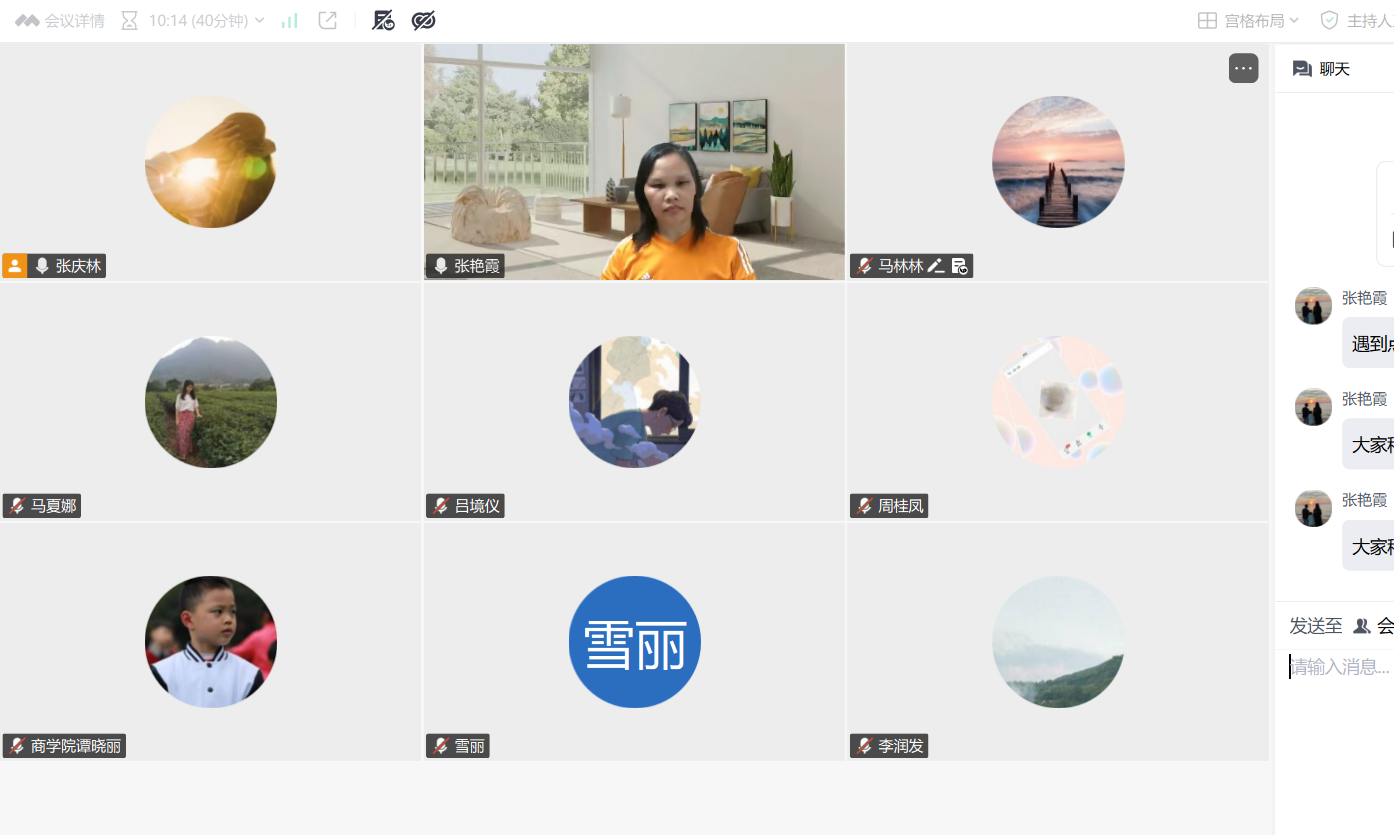Toggle the crossed-out camera icon in toolbar

tap(383, 20)
